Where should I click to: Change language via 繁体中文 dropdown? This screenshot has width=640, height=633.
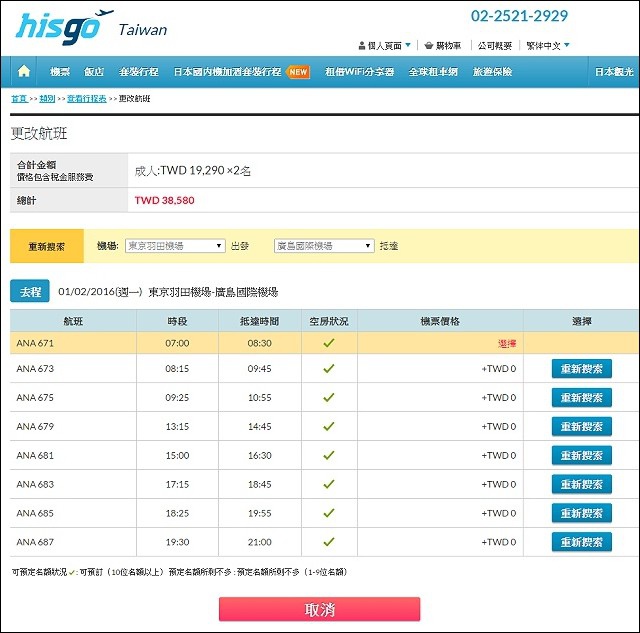548,46
